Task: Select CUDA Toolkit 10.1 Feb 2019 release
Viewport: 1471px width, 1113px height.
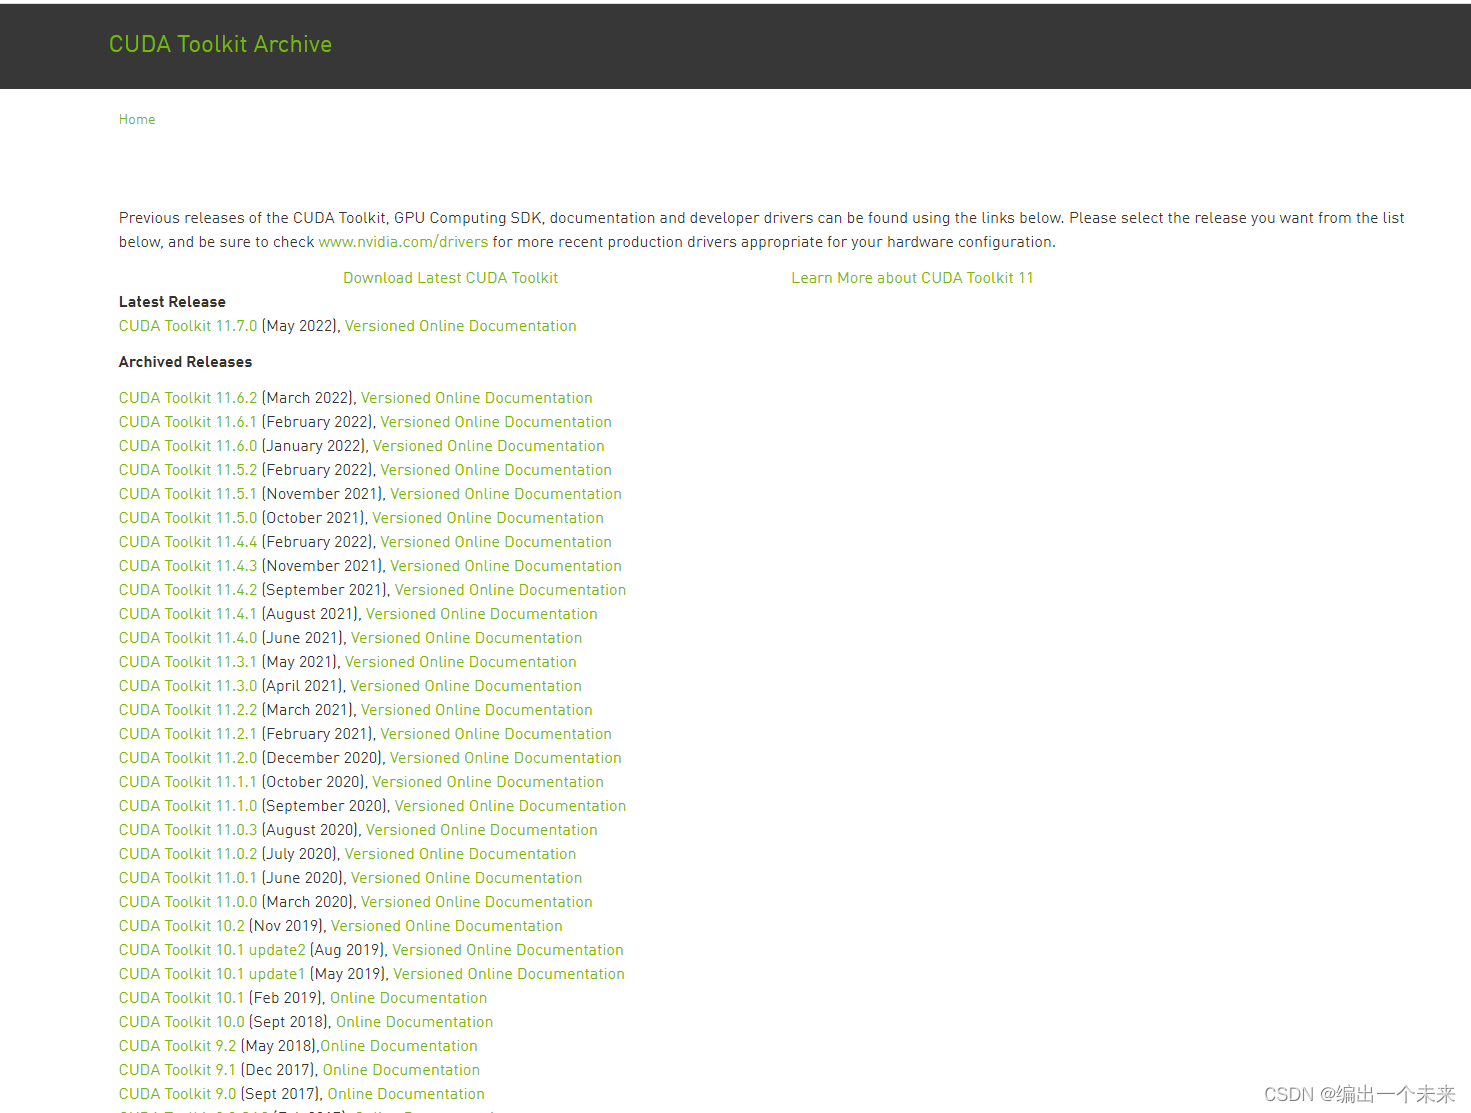Action: [182, 998]
